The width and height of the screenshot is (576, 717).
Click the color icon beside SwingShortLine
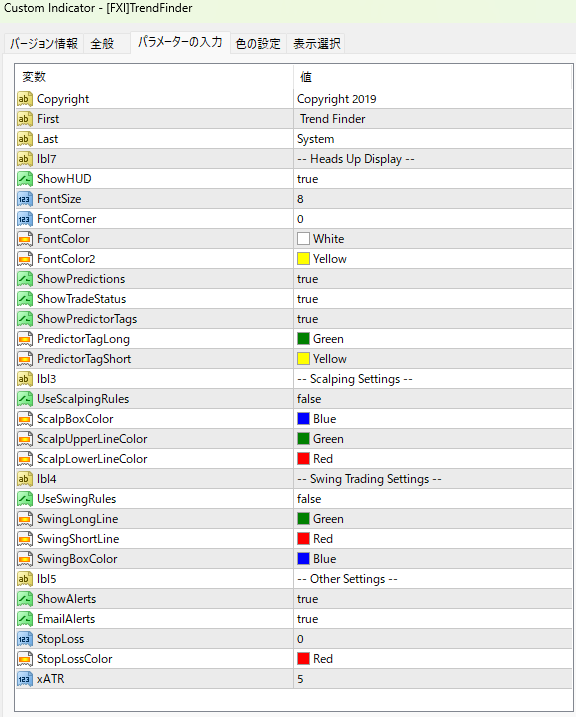(25, 539)
